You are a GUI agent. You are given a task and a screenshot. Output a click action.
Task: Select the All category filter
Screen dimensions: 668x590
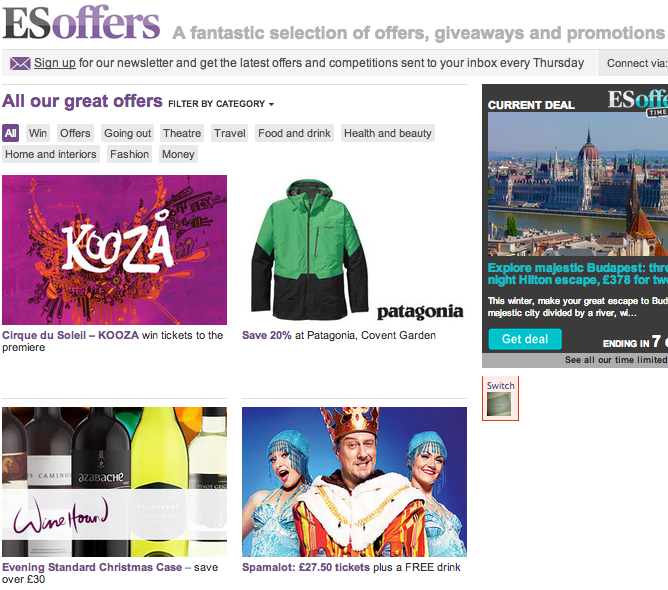11,133
